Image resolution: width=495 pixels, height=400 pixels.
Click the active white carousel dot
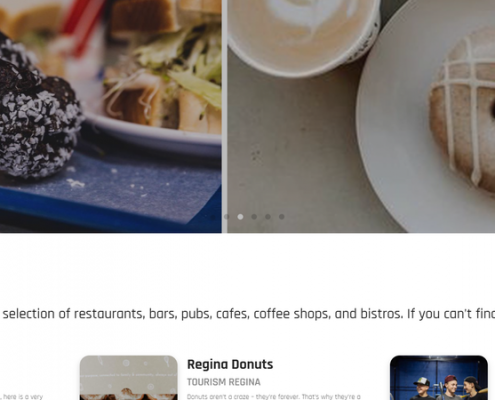(240, 217)
